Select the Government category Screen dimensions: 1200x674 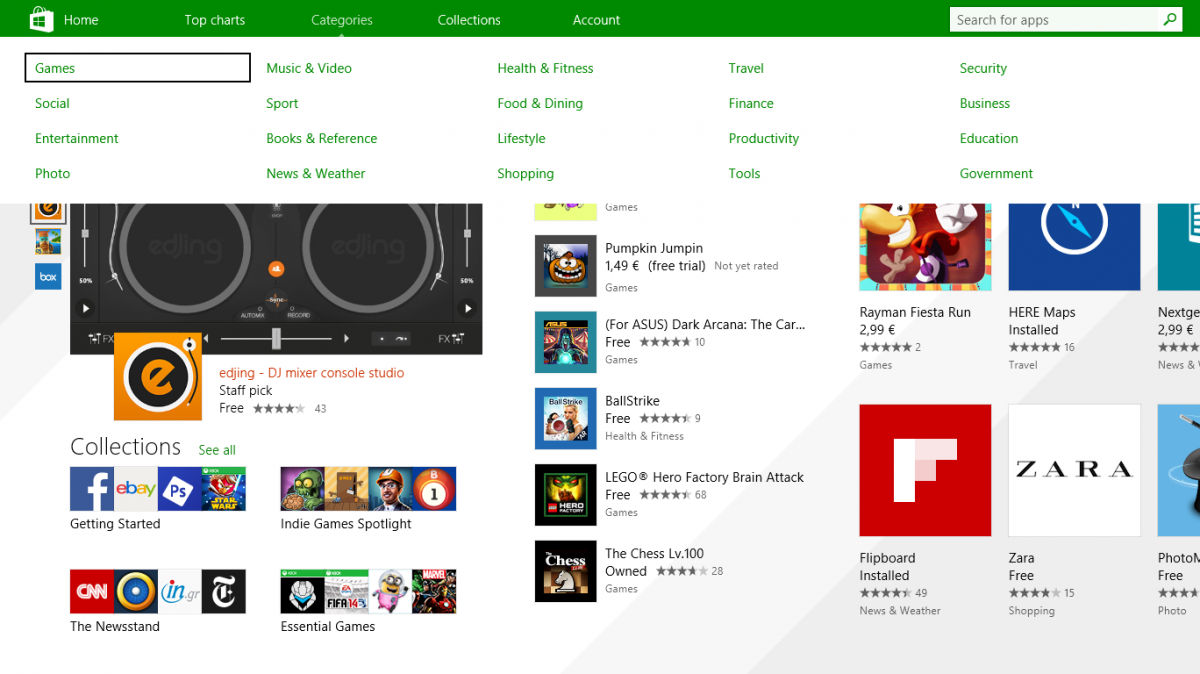[996, 173]
